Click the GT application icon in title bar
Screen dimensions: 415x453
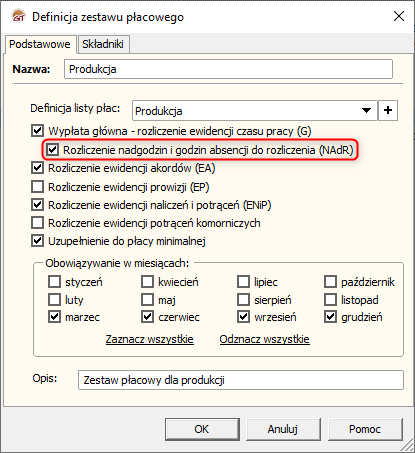[x=18, y=16]
